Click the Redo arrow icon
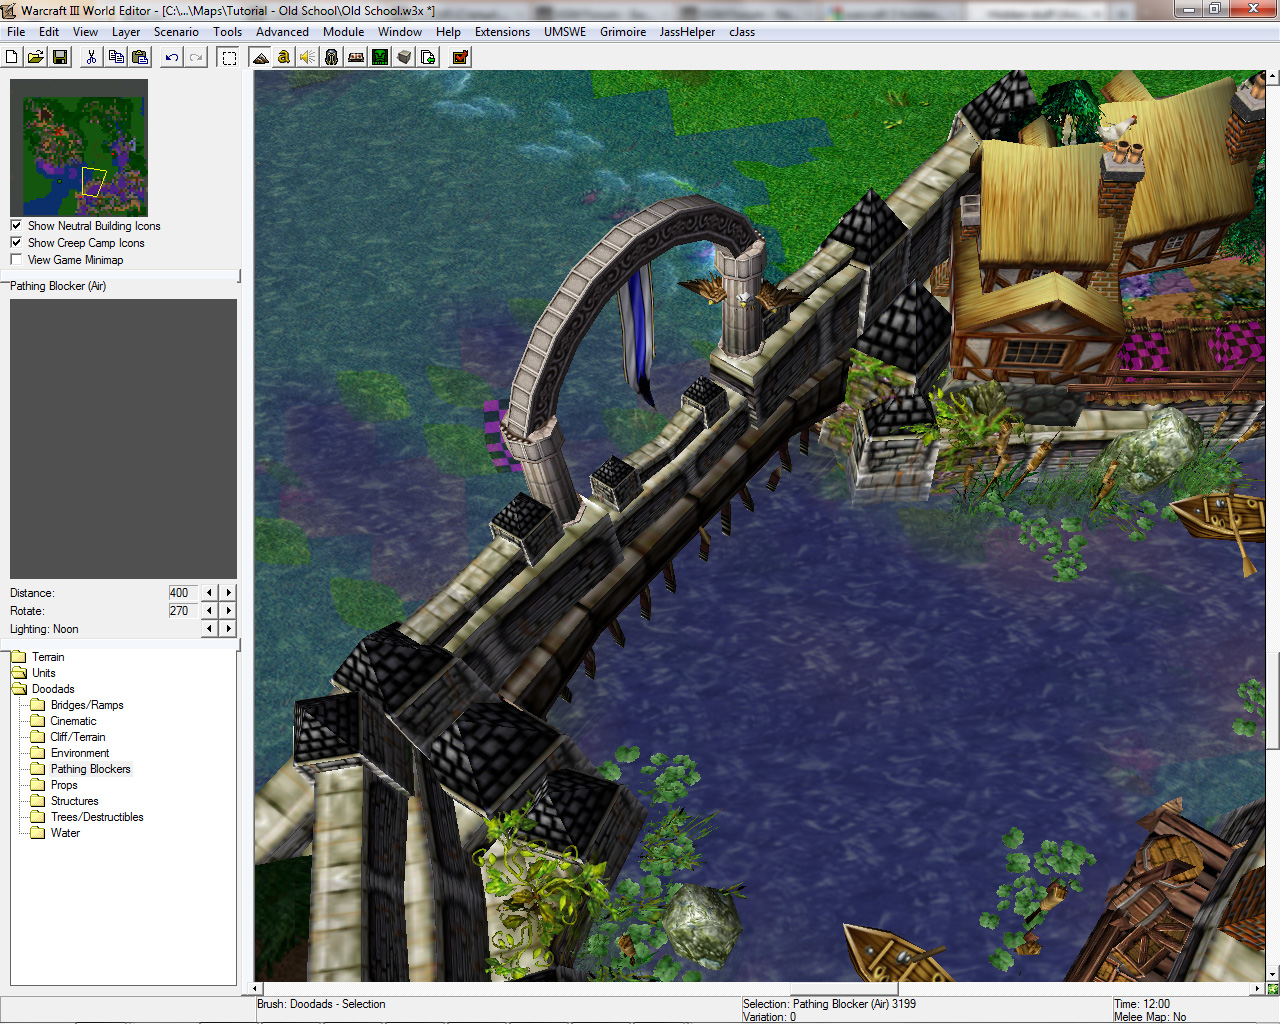Image resolution: width=1280 pixels, height=1024 pixels. pyautogui.click(x=196, y=57)
